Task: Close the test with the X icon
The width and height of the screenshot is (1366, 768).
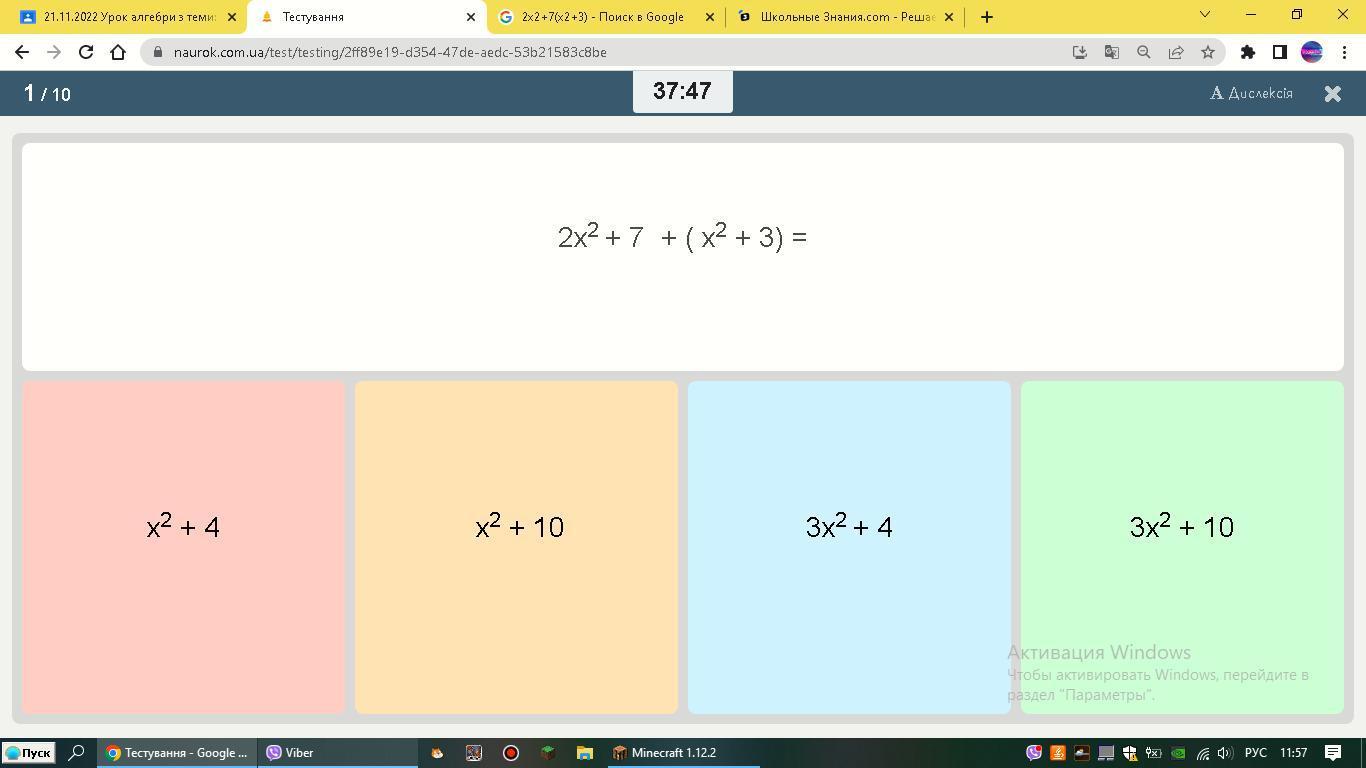Action: (1332, 93)
